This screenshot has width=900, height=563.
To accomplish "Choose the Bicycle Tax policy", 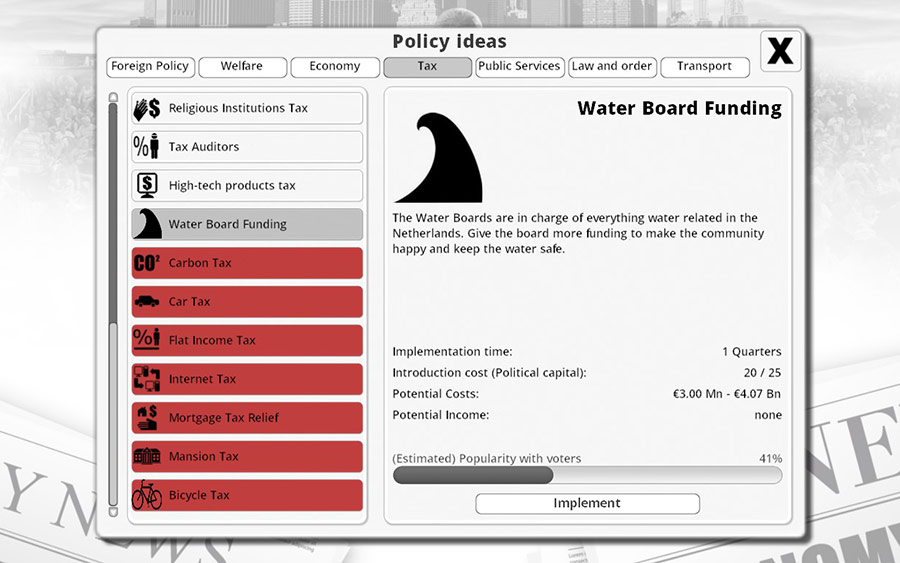I will [247, 495].
